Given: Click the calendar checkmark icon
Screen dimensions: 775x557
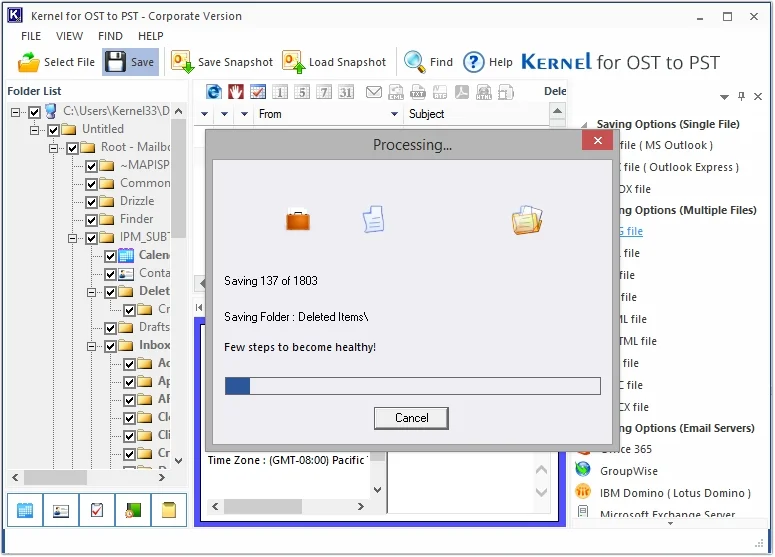Looking at the screenshot, I should [x=258, y=92].
